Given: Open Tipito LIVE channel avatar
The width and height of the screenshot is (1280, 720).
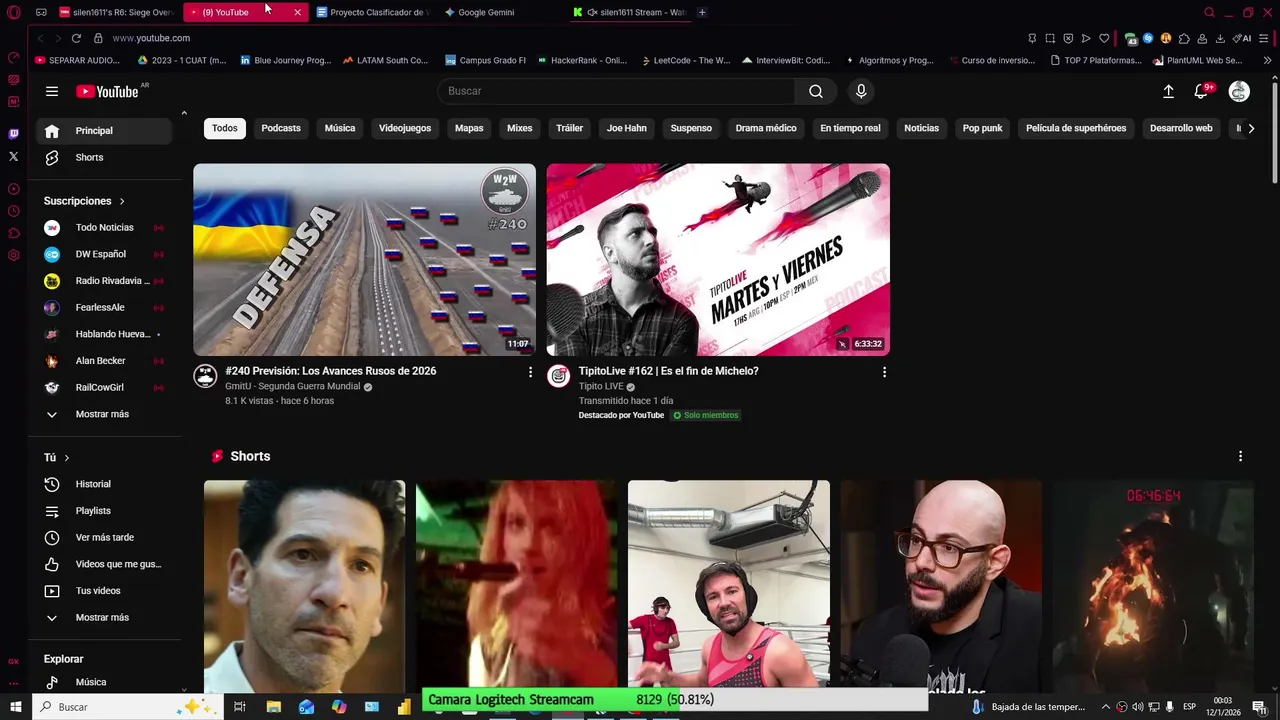Looking at the screenshot, I should point(559,375).
